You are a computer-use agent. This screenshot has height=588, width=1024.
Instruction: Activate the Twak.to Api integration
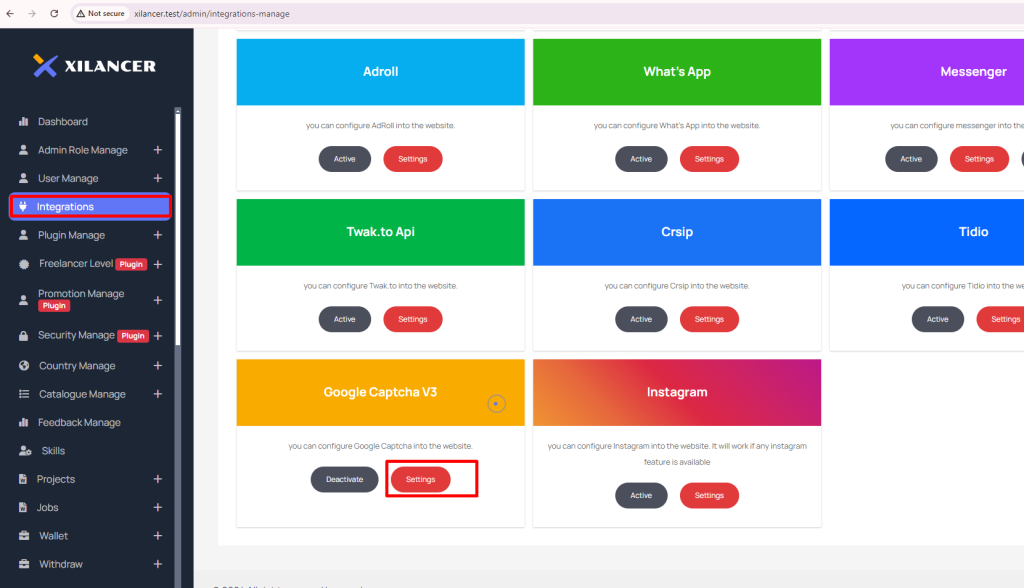[345, 319]
